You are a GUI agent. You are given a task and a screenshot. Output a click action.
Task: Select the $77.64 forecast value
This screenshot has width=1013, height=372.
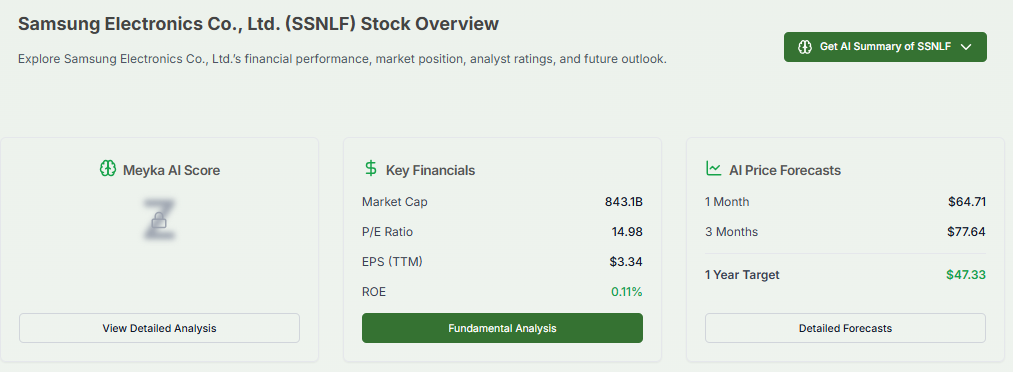pyautogui.click(x=966, y=232)
